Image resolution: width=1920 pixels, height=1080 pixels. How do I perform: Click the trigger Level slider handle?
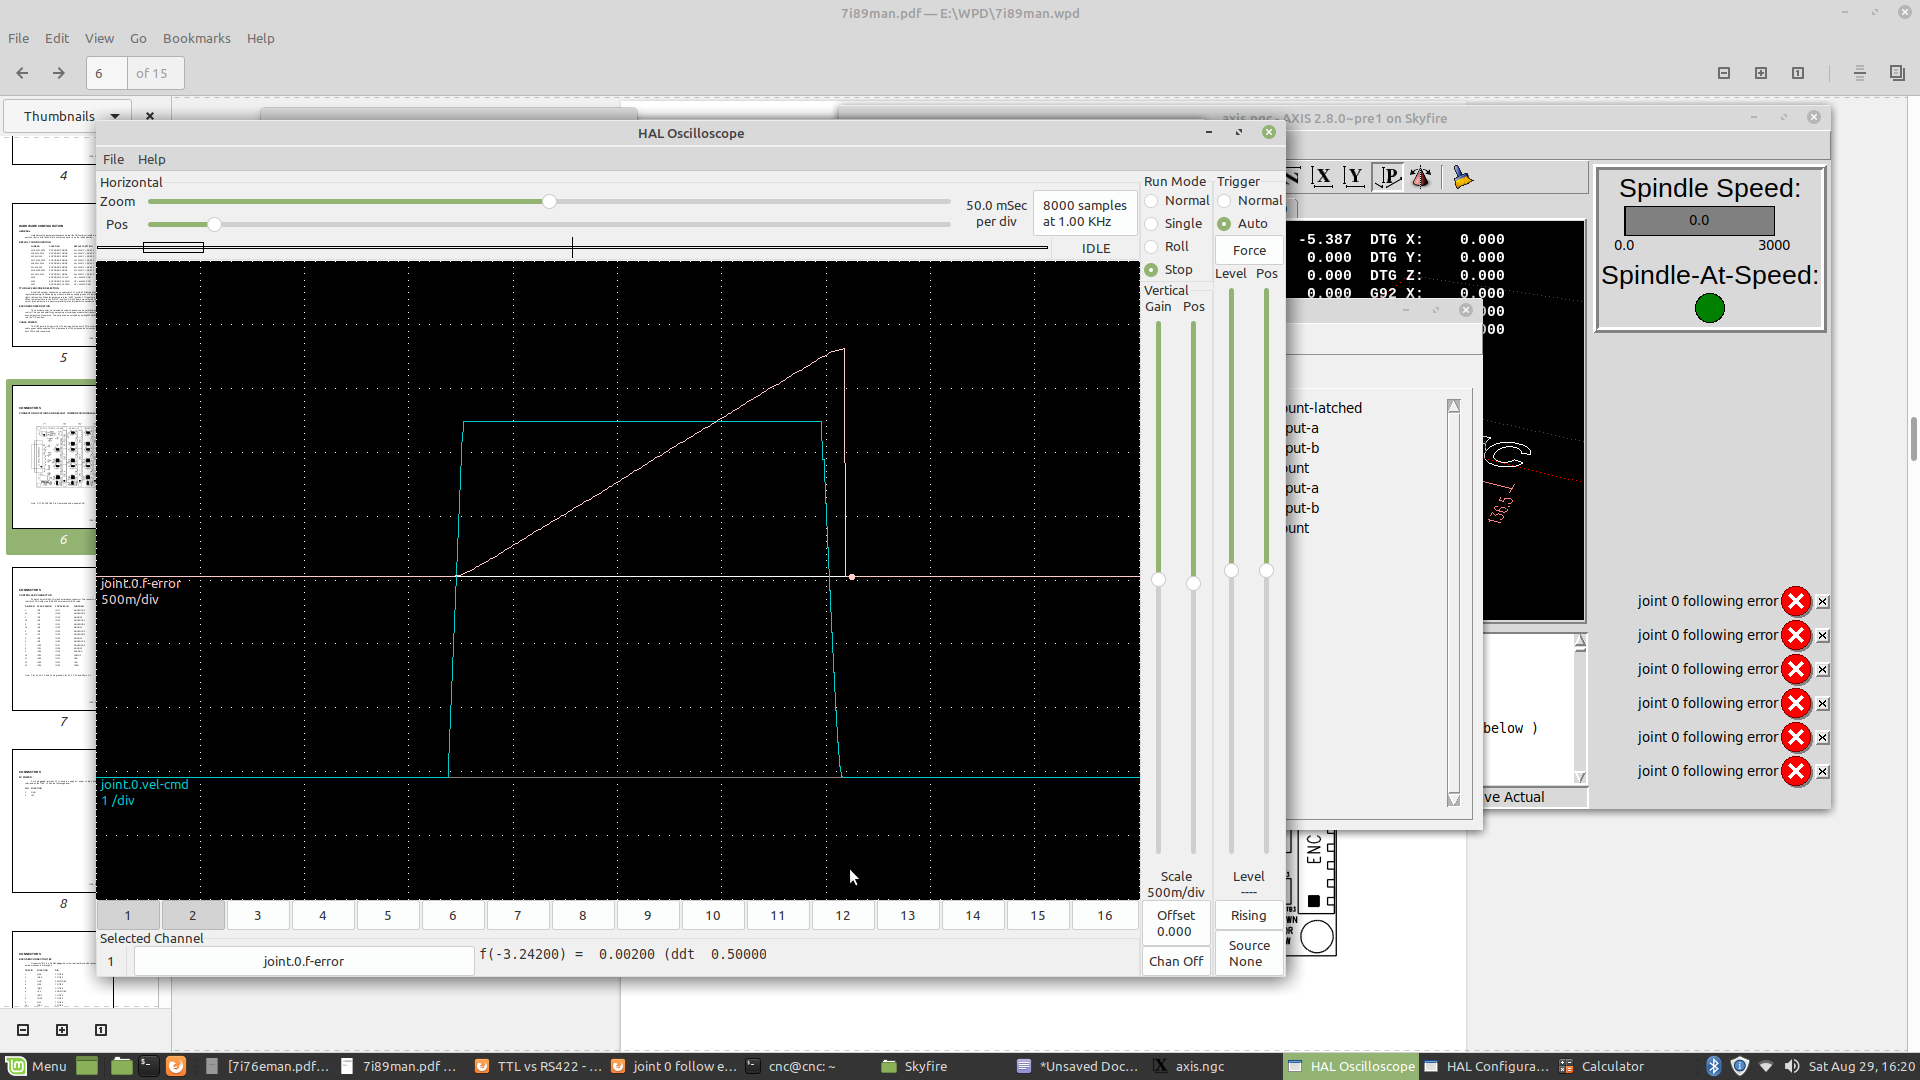pyautogui.click(x=1231, y=570)
